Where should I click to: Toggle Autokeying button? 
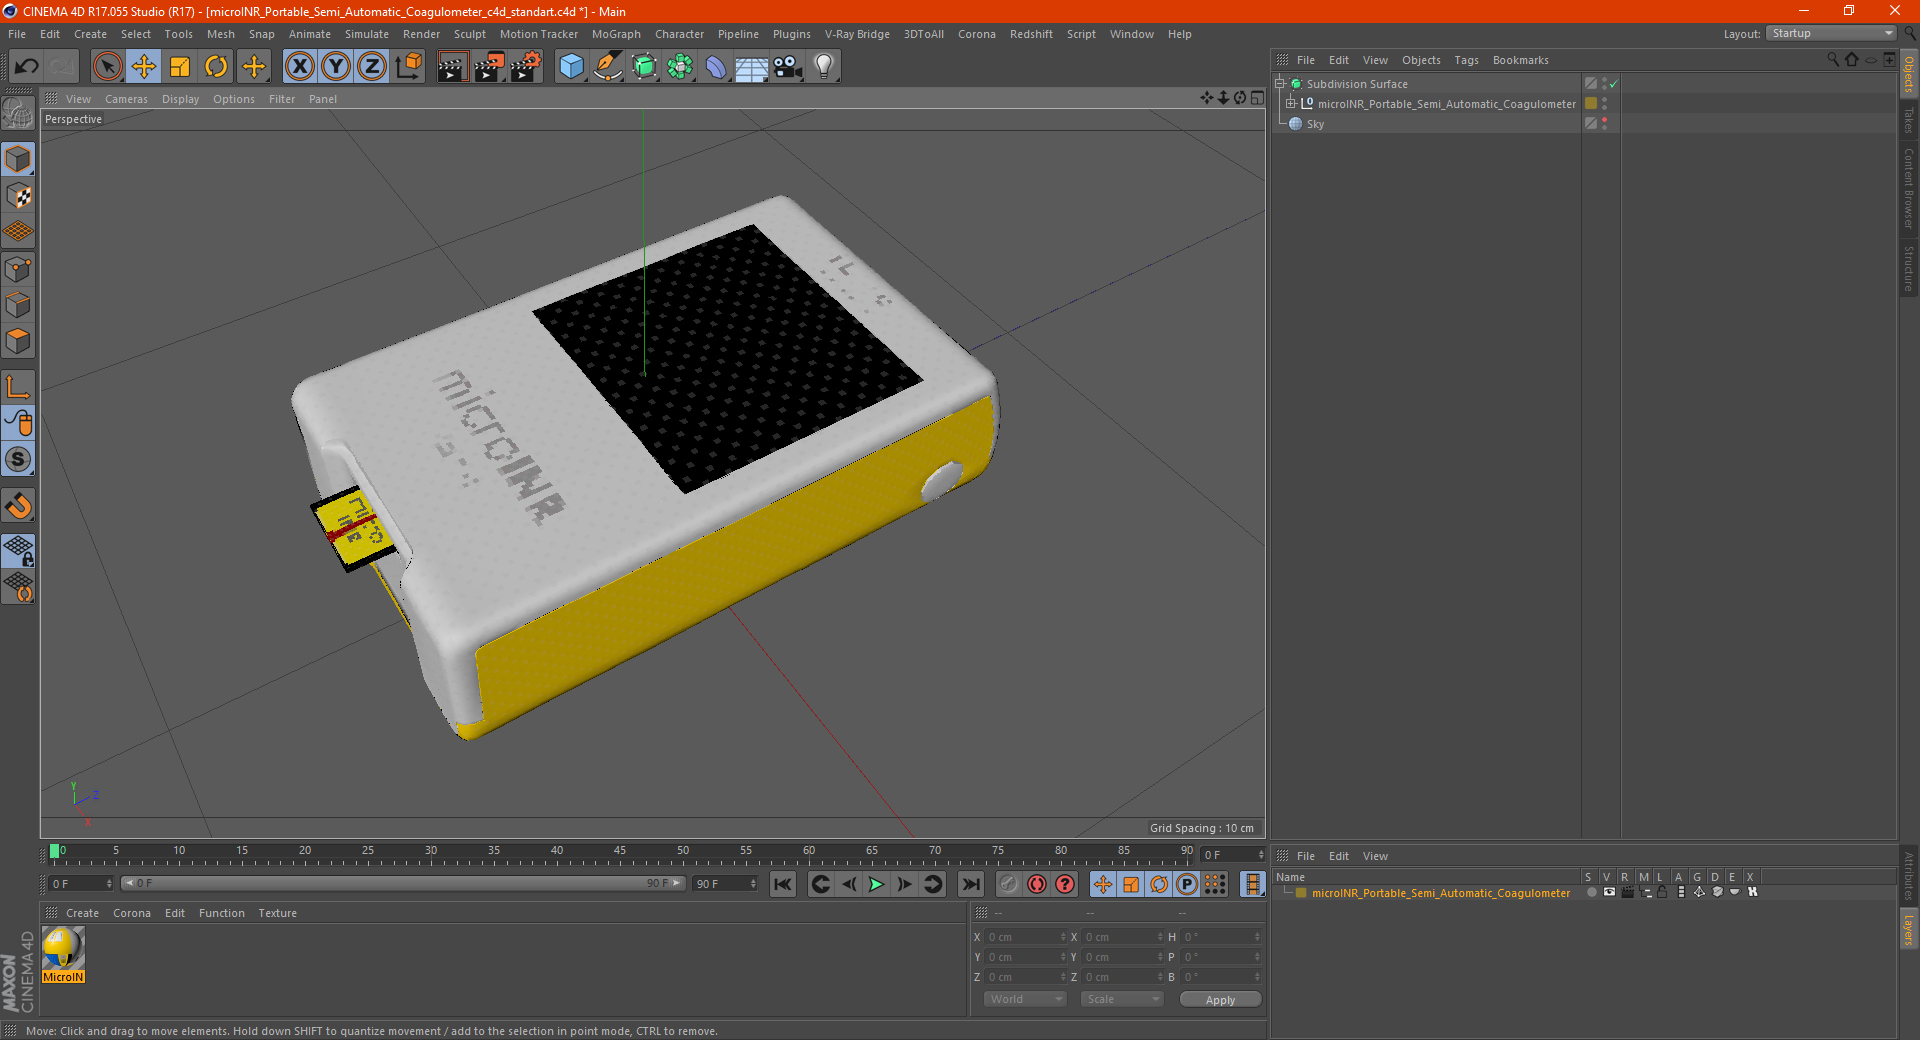click(1037, 884)
